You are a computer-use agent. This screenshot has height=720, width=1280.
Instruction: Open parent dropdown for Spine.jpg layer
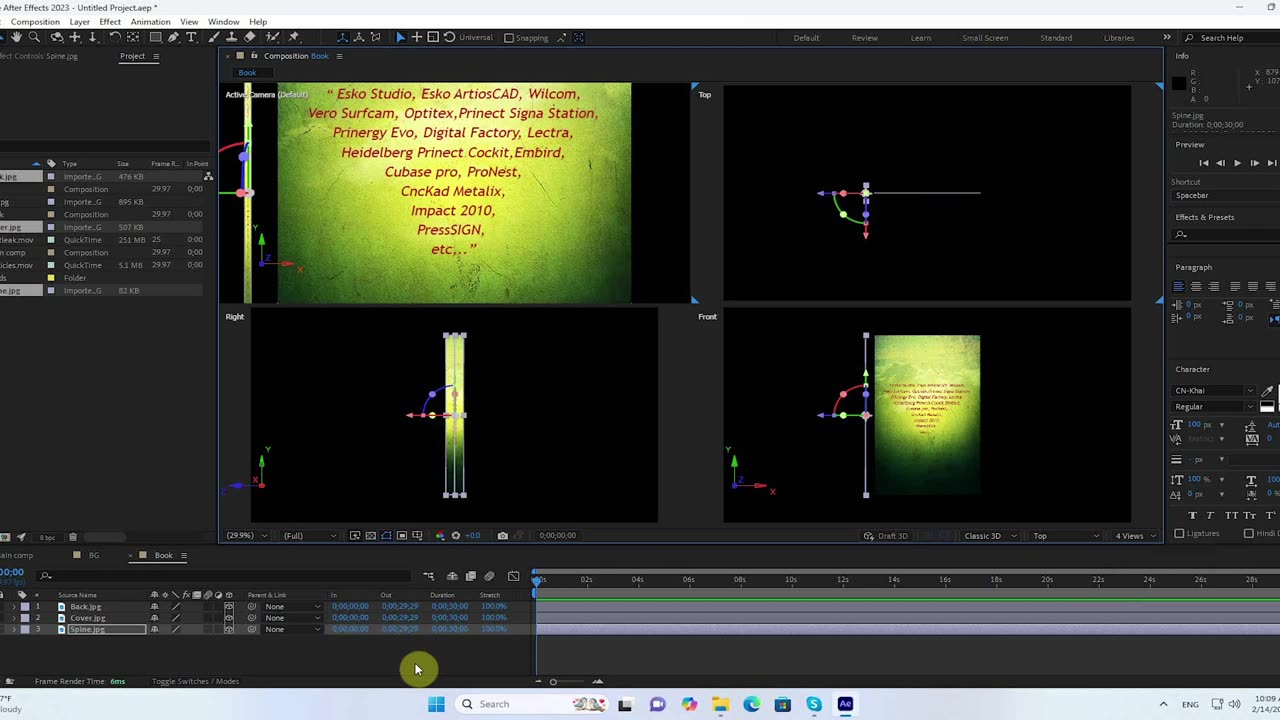point(291,629)
